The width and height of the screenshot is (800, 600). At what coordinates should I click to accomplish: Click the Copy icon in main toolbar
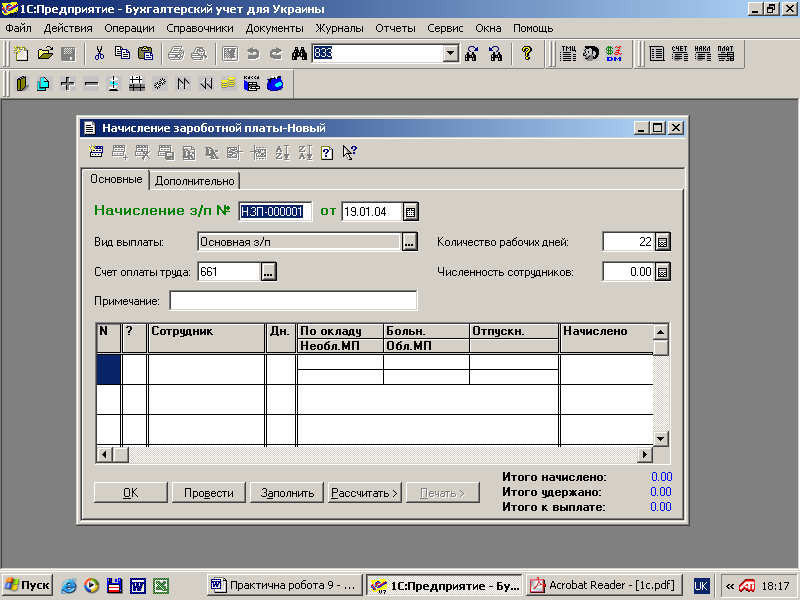point(122,53)
